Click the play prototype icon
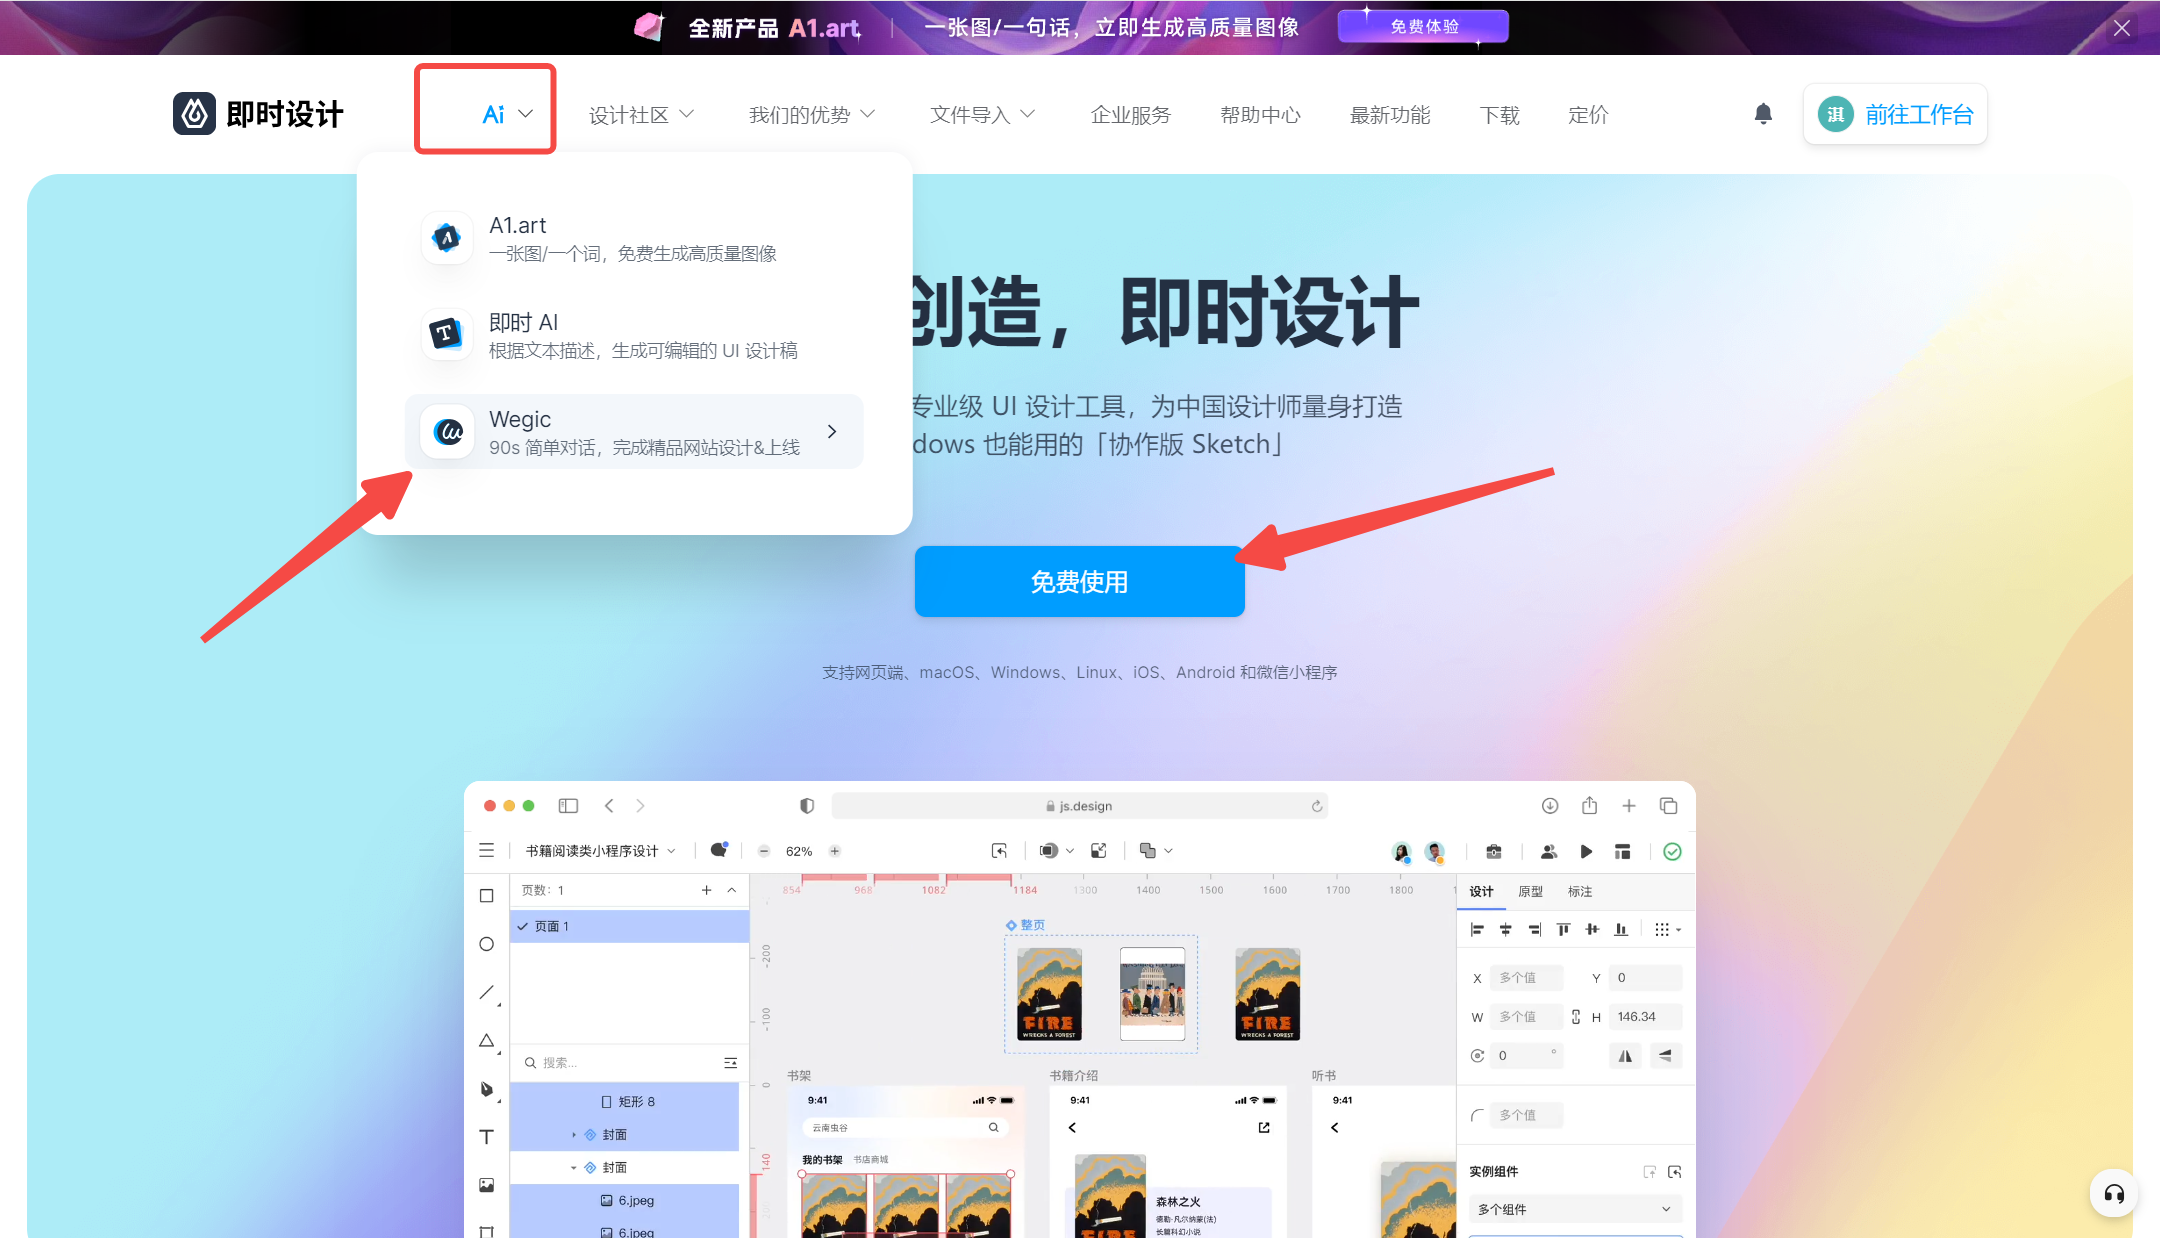2160x1238 pixels. click(1586, 852)
